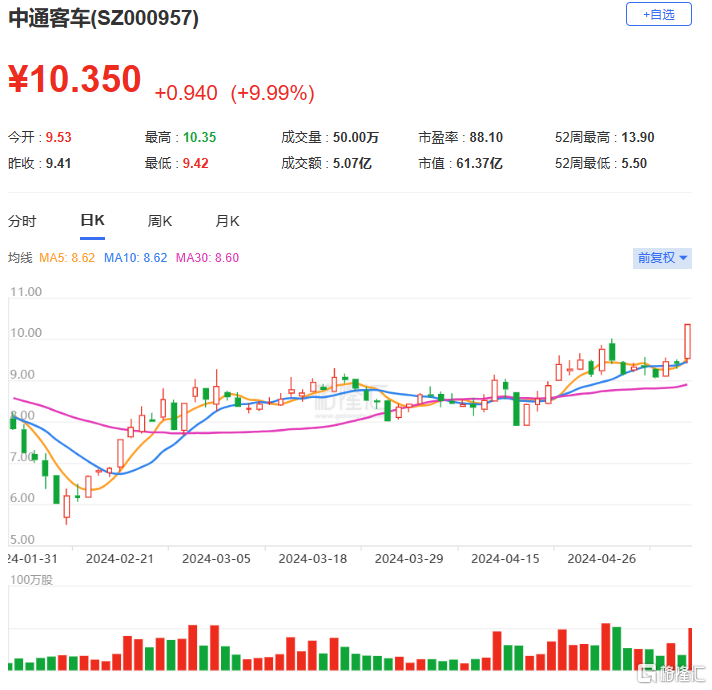The image size is (712, 690).
Task: Click the 2024-04-15 date axis label
Action: click(505, 558)
